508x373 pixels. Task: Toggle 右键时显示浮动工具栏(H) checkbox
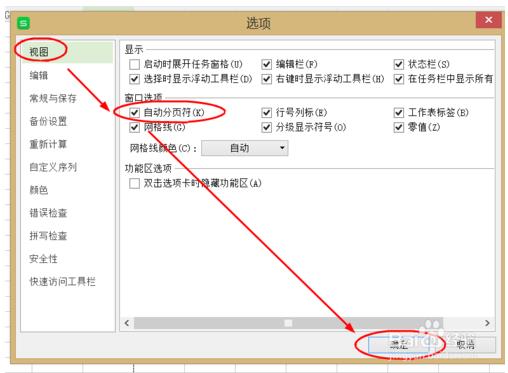266,79
